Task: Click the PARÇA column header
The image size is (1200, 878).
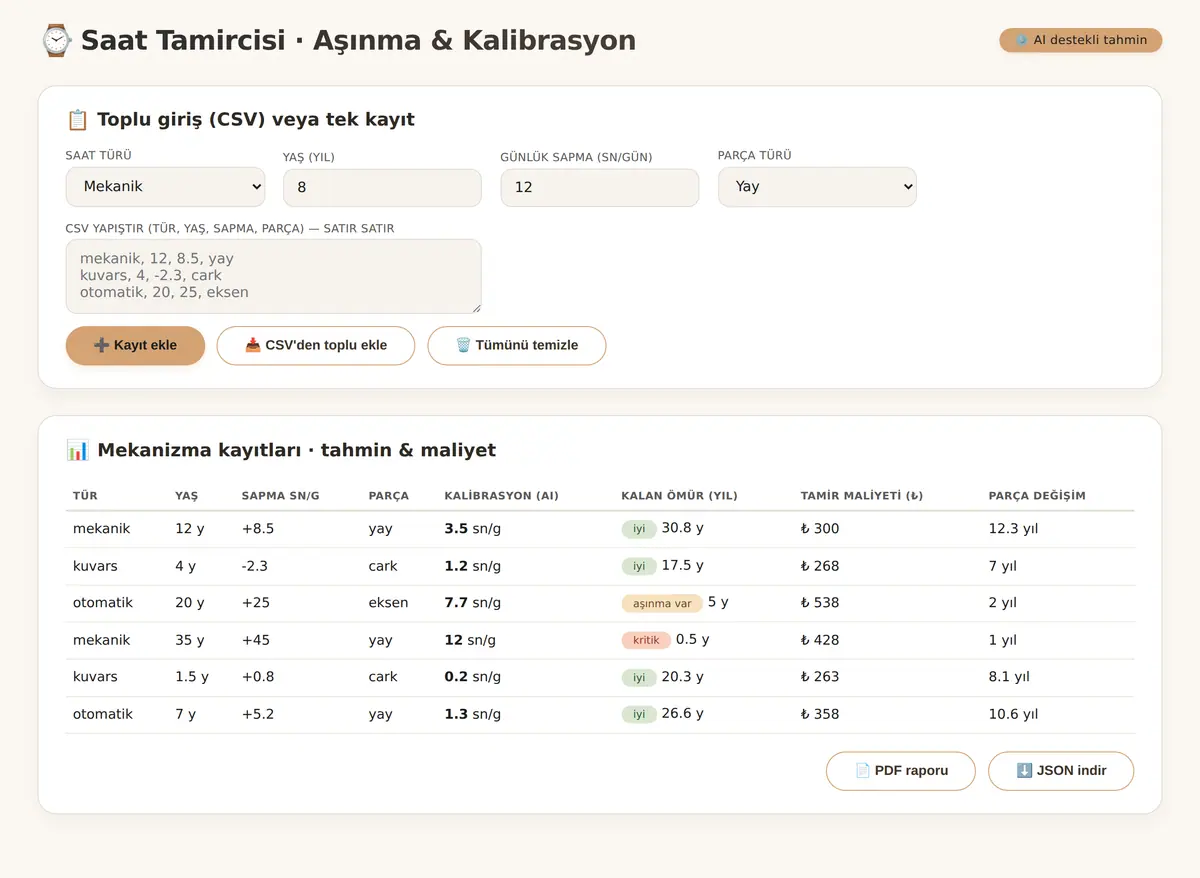Action: (x=388, y=496)
